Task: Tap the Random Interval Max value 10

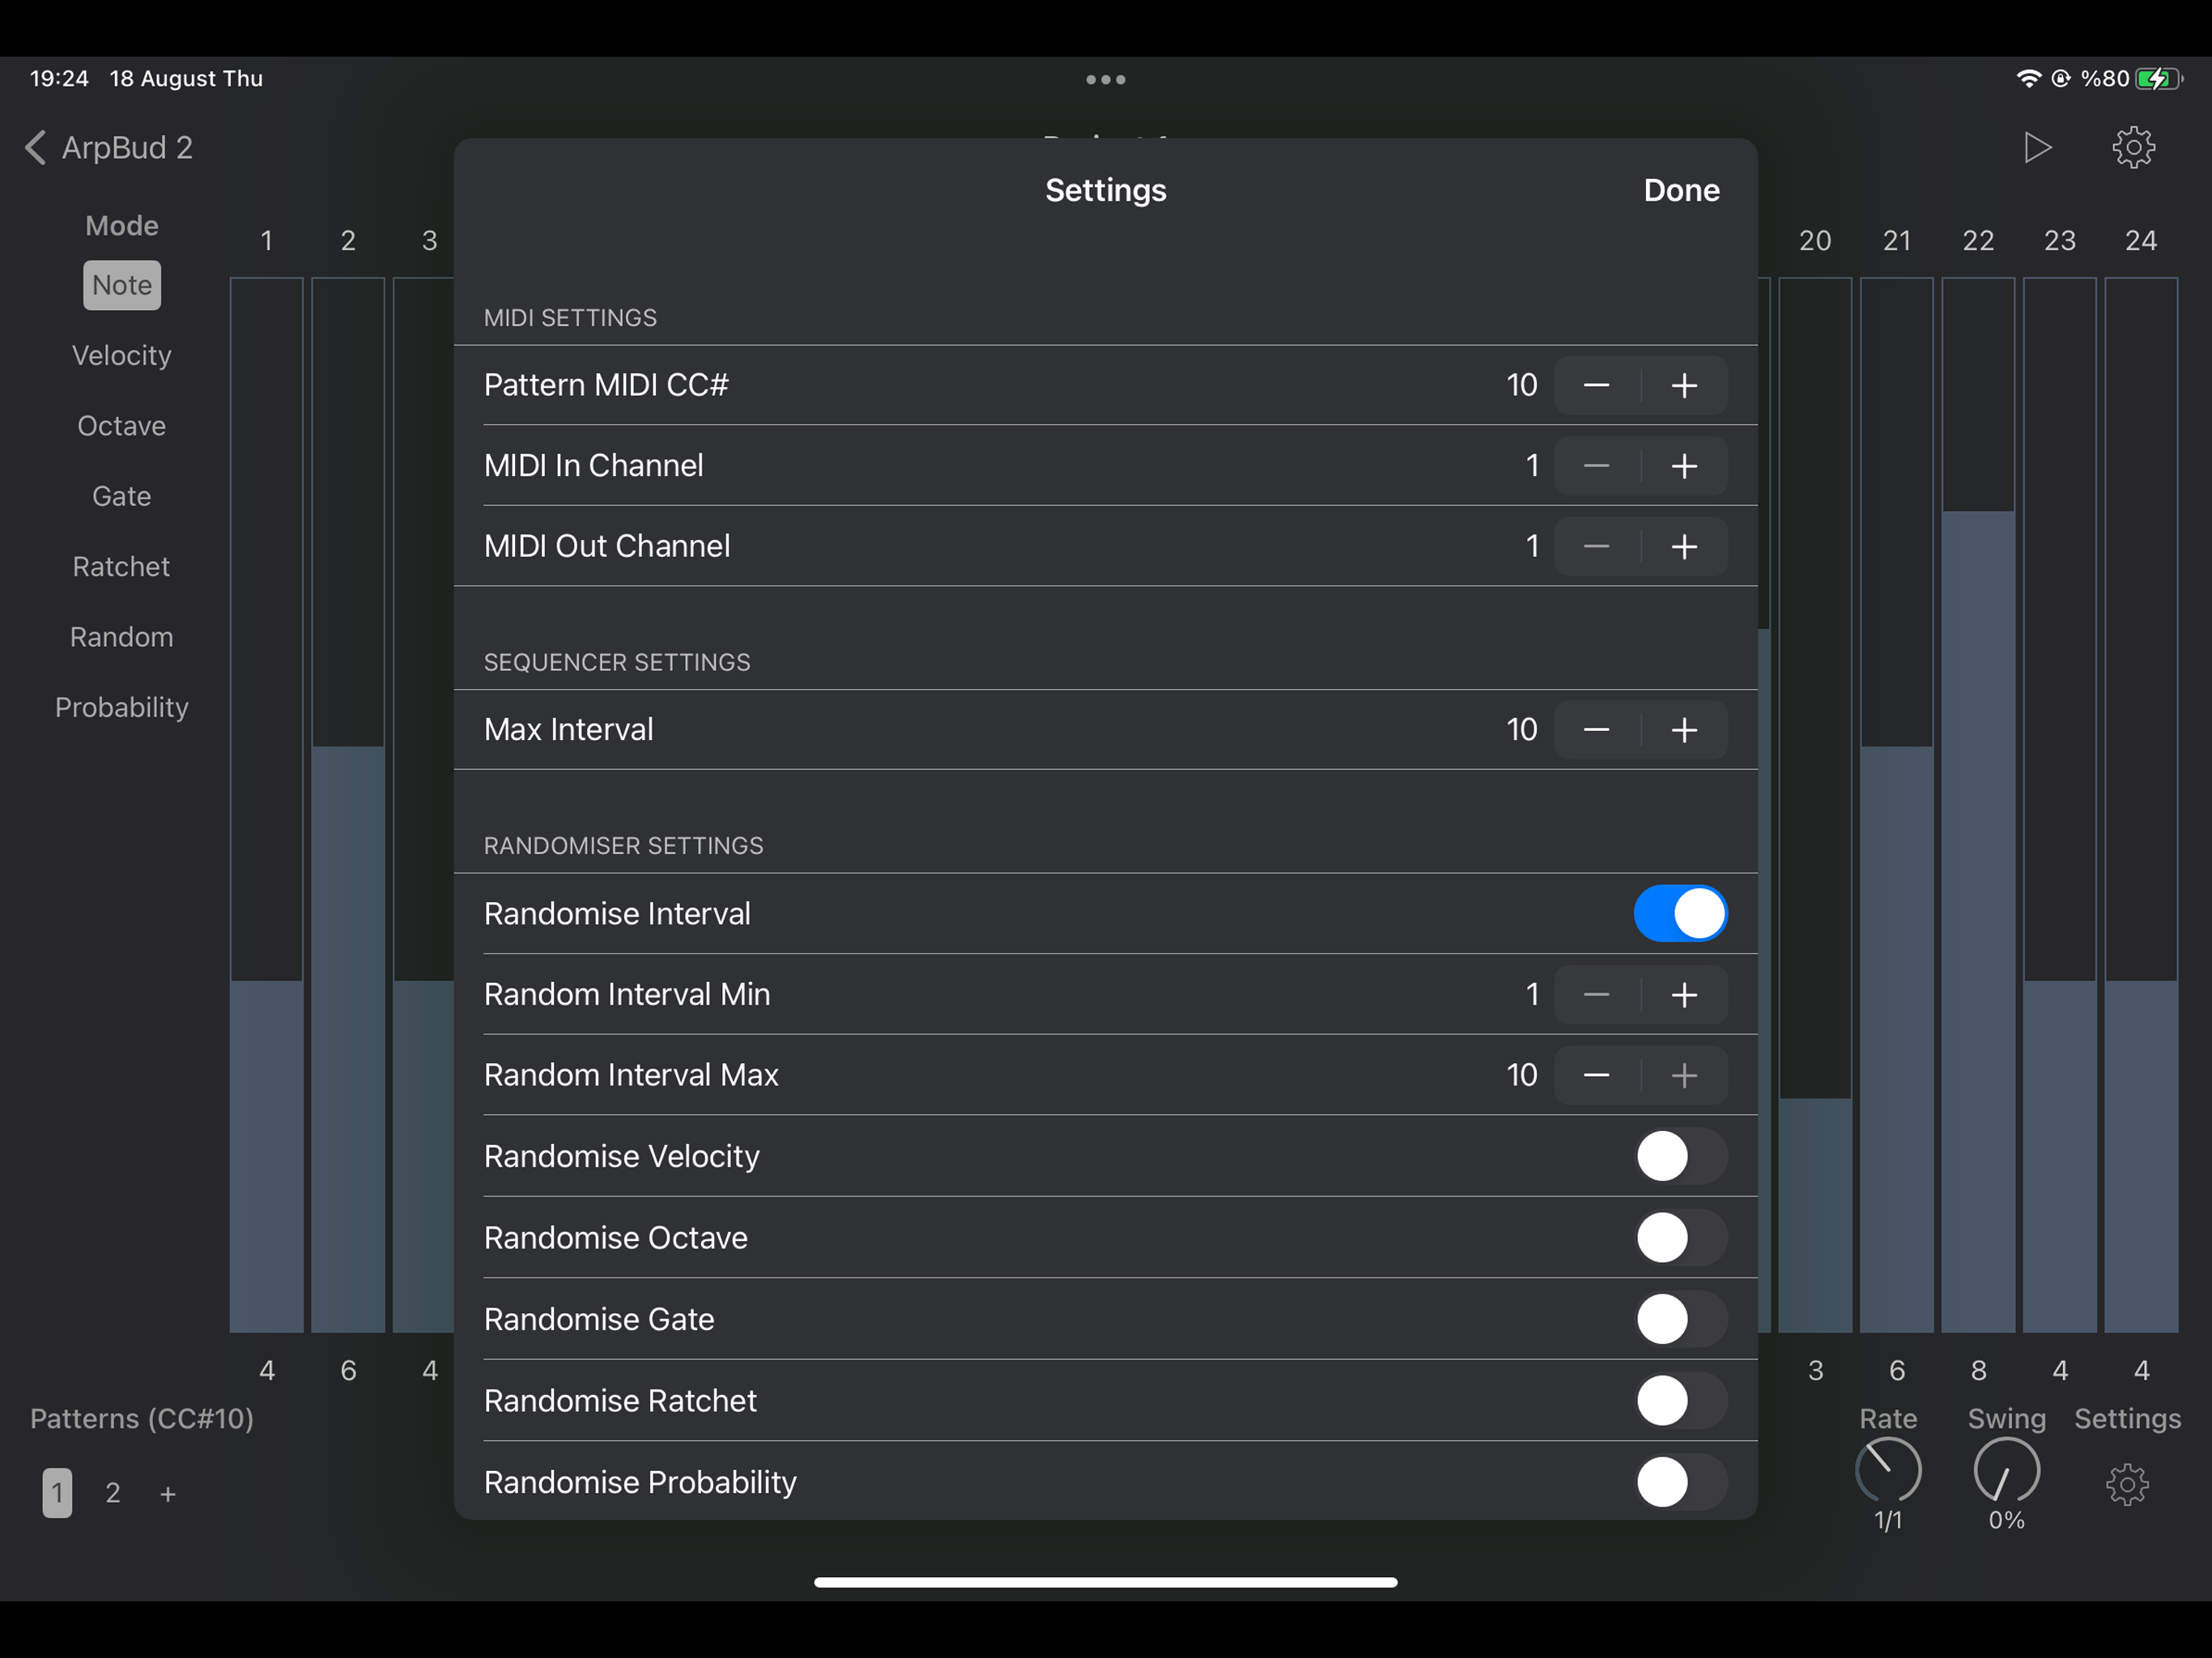Action: click(1521, 1075)
